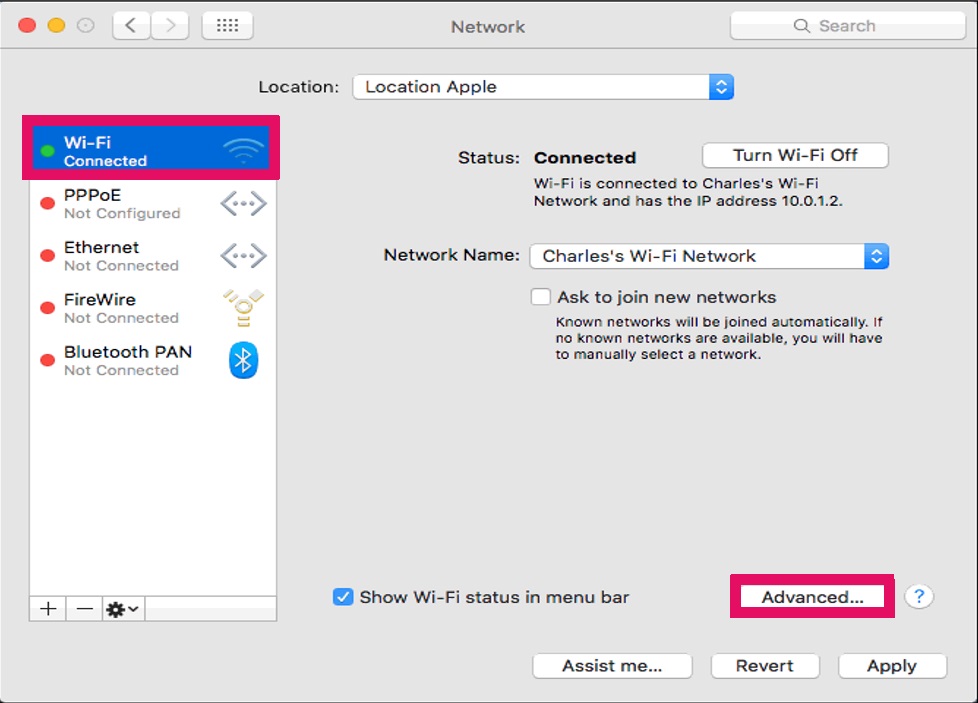Click into the Search field
This screenshot has height=703, width=978.
(x=848, y=26)
